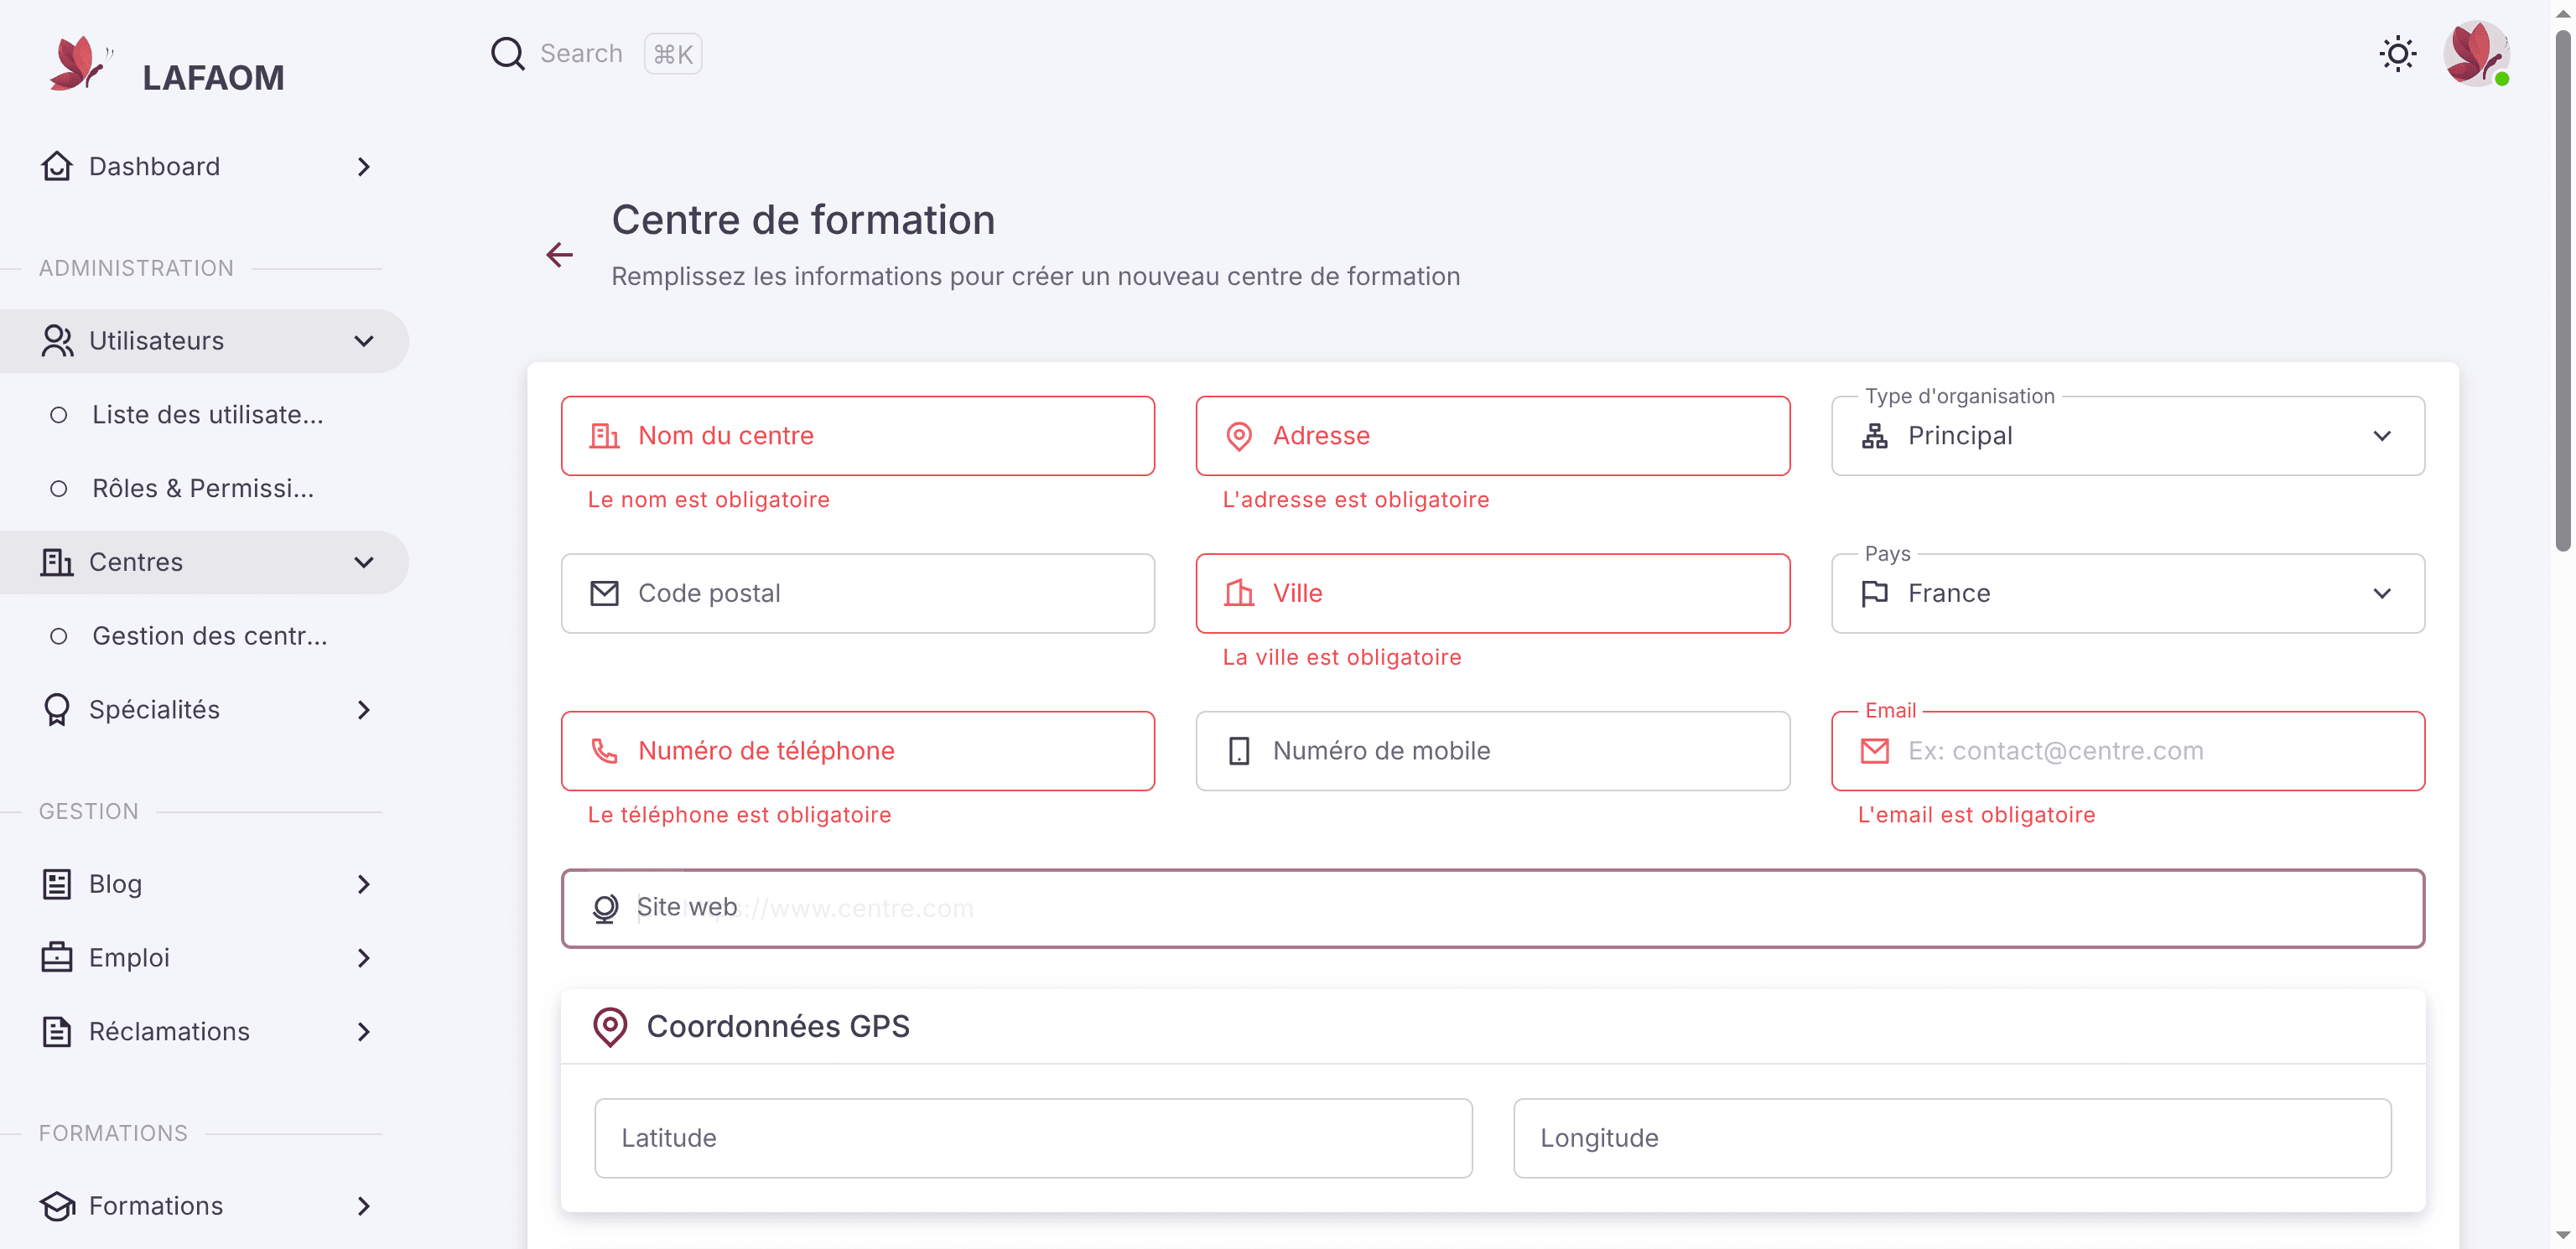Focus the Numéro de mobile field
2576x1249 pixels.
(1493, 751)
